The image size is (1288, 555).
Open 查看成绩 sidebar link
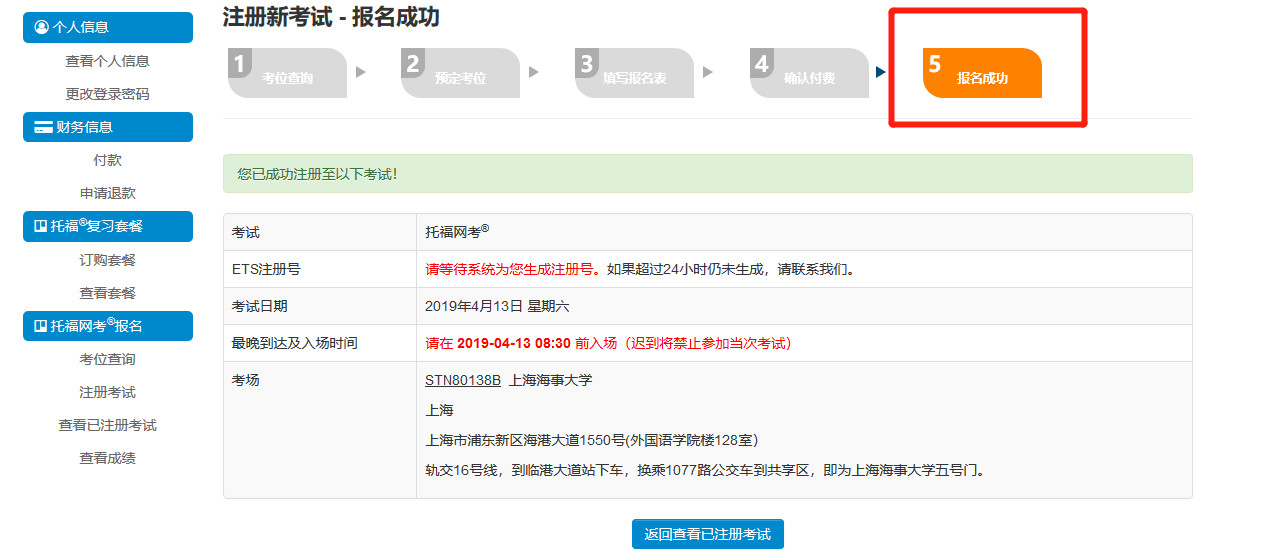(108, 458)
